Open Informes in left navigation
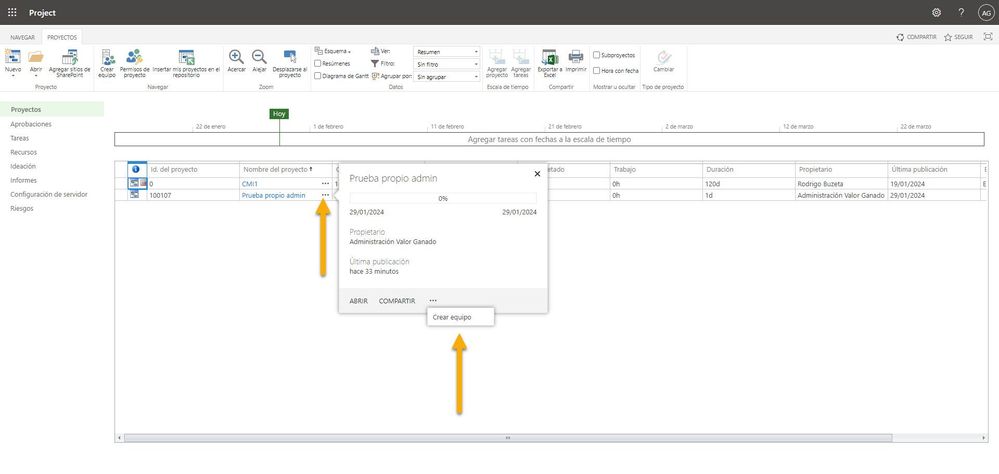 pyautogui.click(x=23, y=180)
